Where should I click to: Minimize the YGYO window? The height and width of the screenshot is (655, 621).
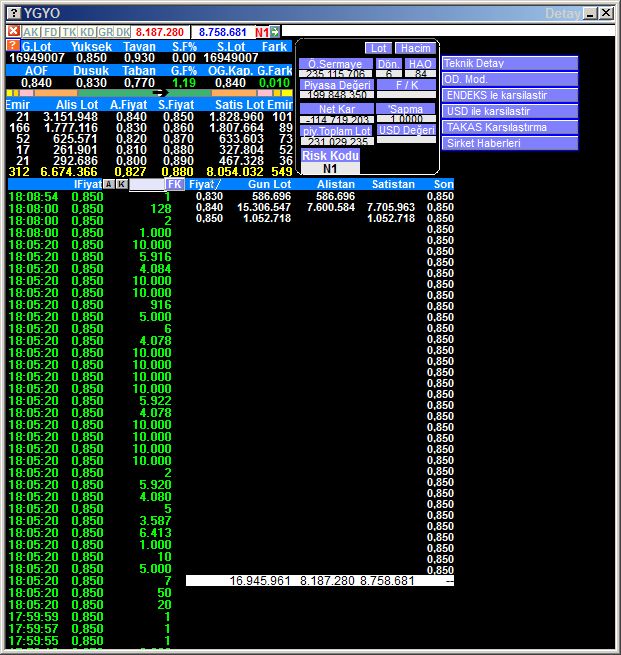(x=590, y=13)
